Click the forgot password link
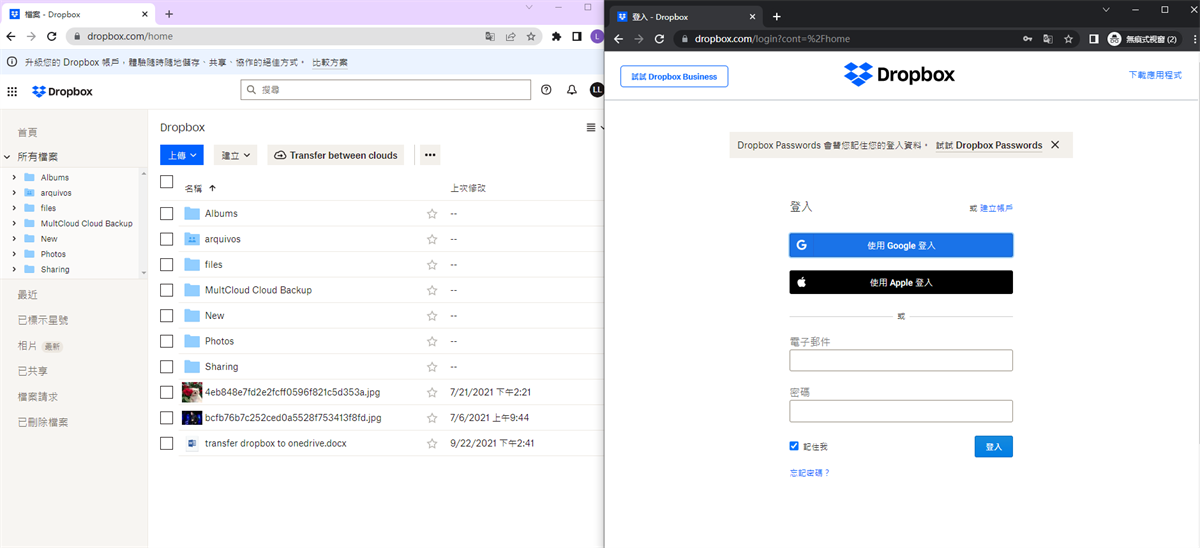This screenshot has height=548, width=1200. (x=809, y=472)
